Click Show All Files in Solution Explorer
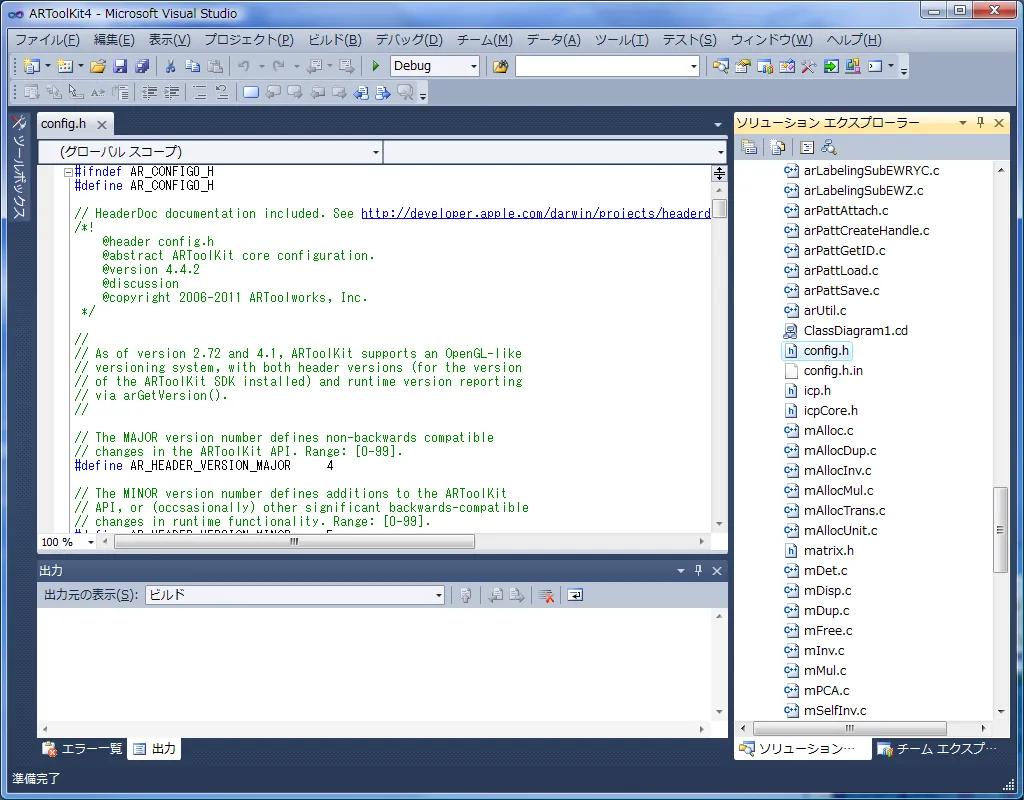Screen dimensions: 1024x800 click(777, 148)
